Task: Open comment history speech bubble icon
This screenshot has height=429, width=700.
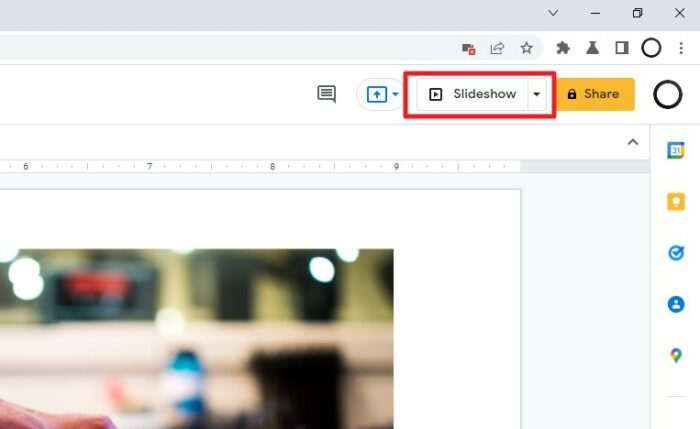Action: tap(326, 94)
